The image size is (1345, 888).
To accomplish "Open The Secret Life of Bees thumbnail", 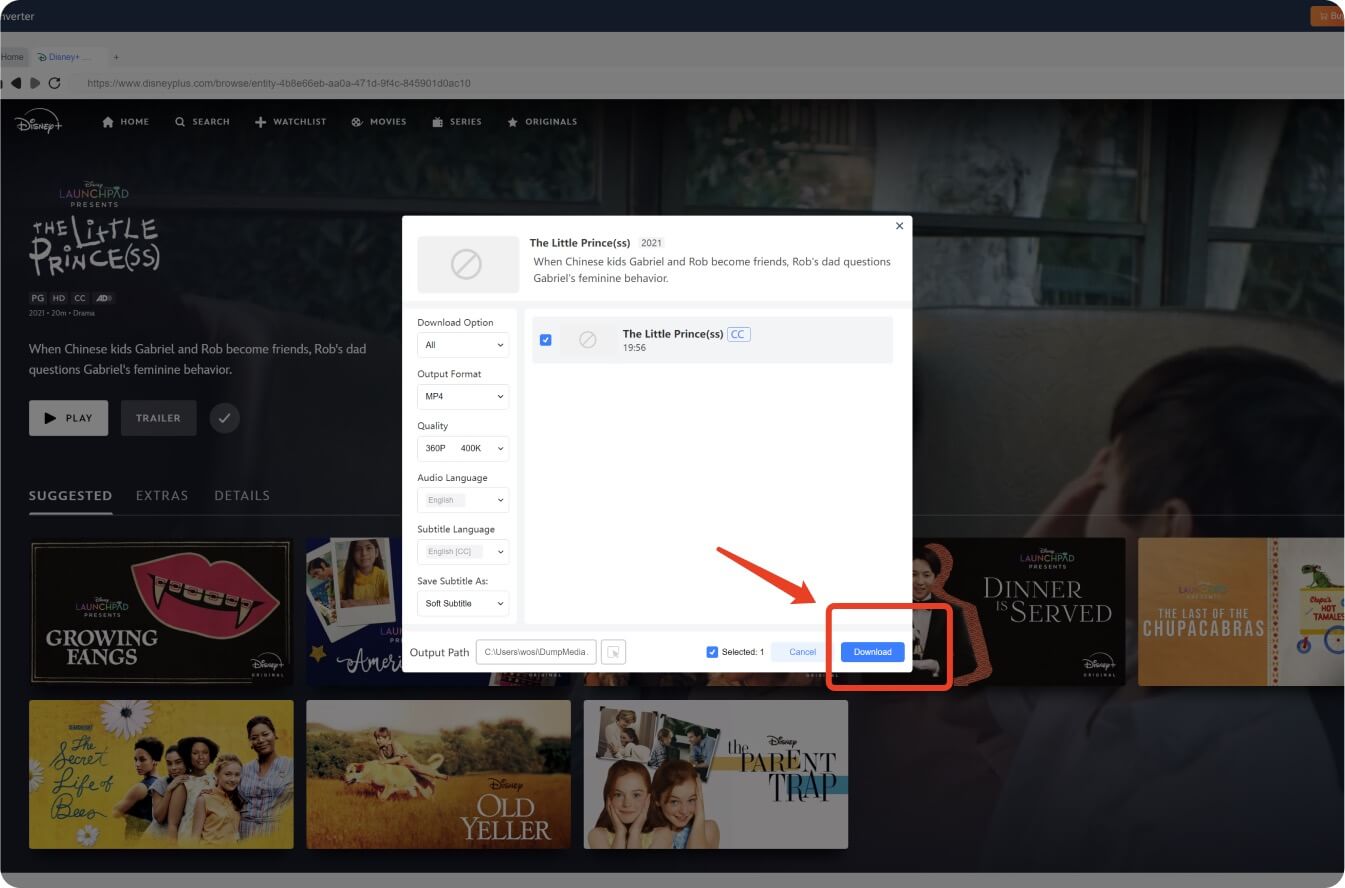I will coord(161,774).
